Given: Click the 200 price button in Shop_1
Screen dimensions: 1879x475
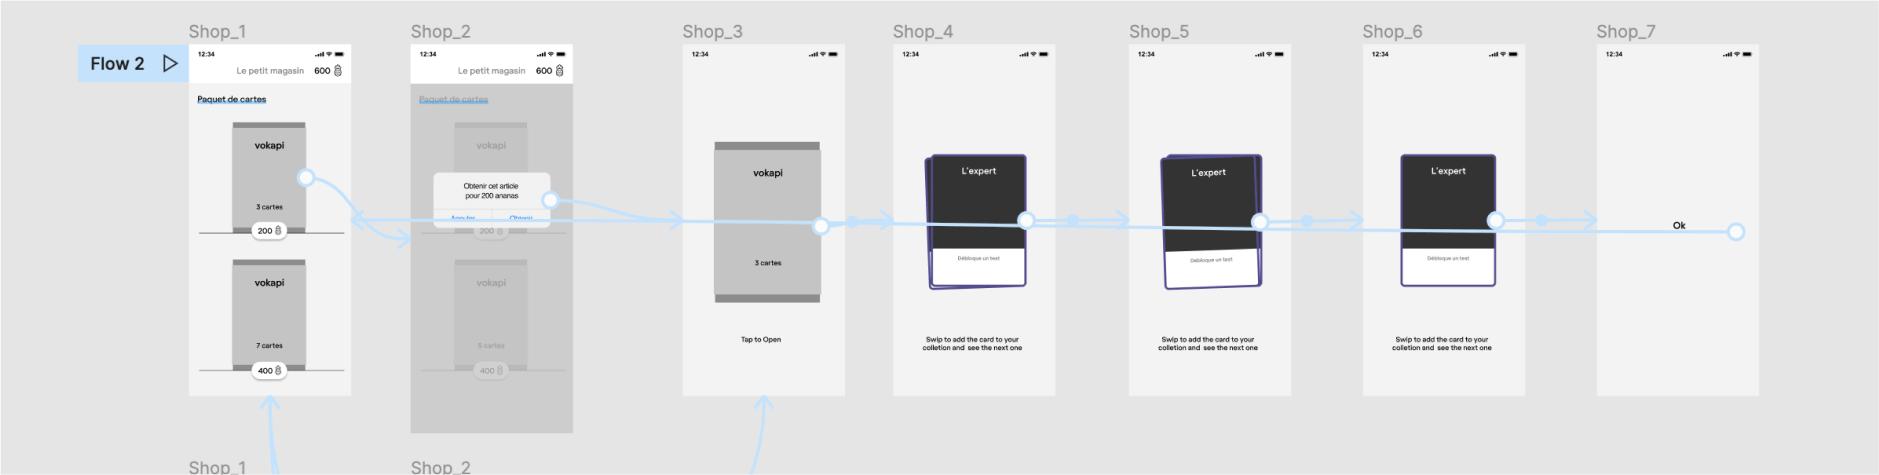Looking at the screenshot, I should click(x=269, y=231).
